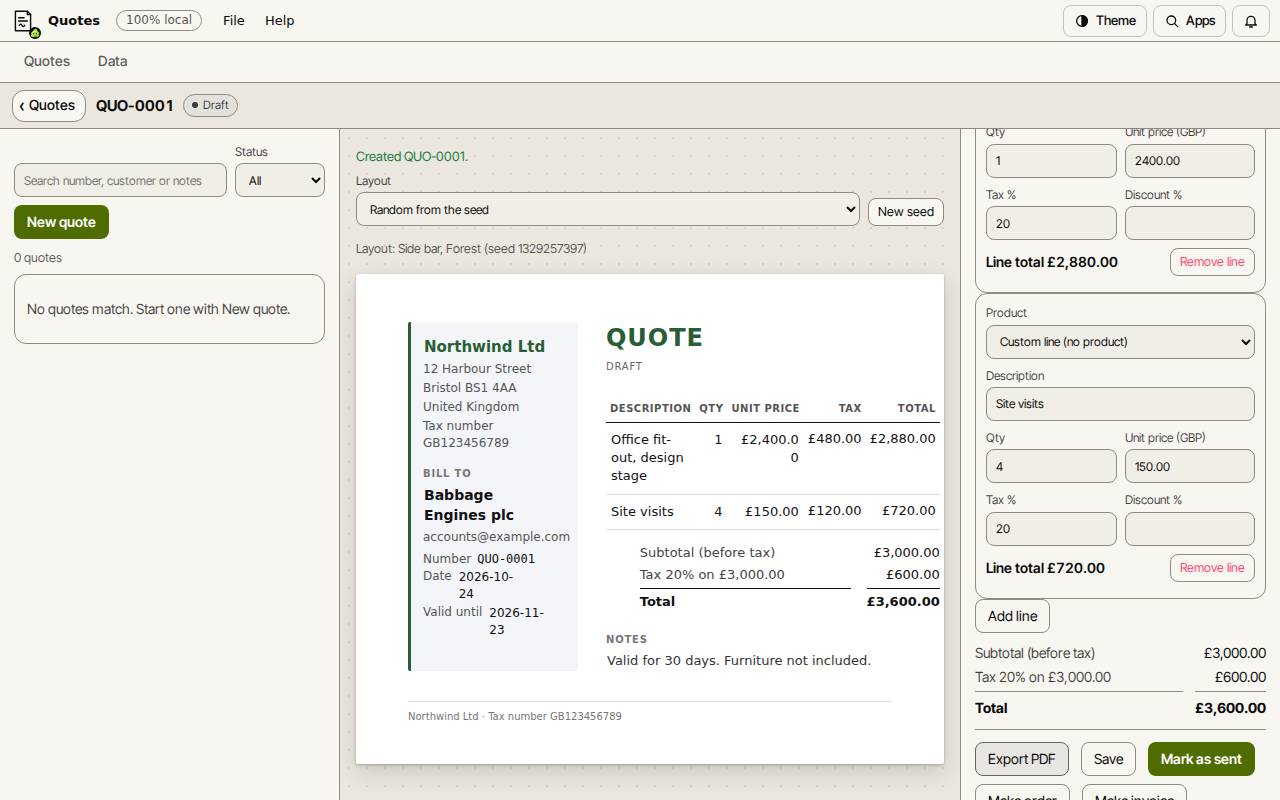The height and width of the screenshot is (800, 1280).
Task: Go back via the Quotes breadcrumb button
Action: point(48,105)
